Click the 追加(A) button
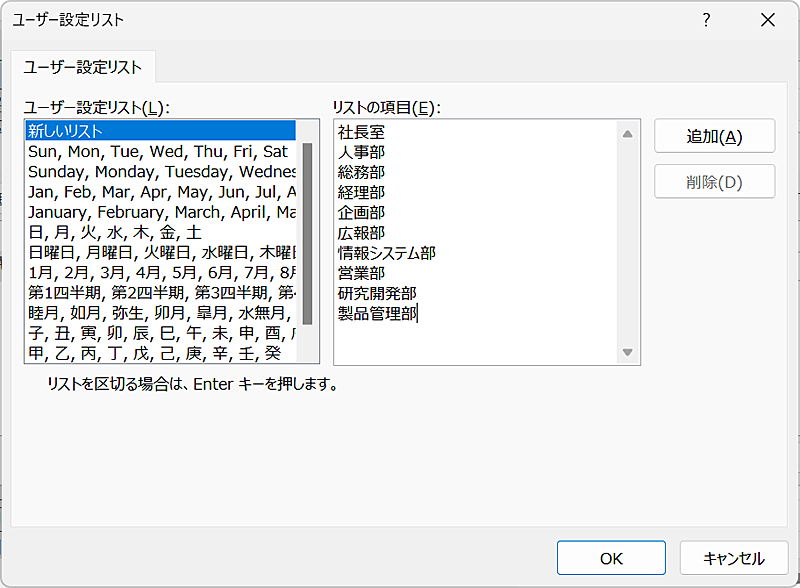 pos(714,137)
